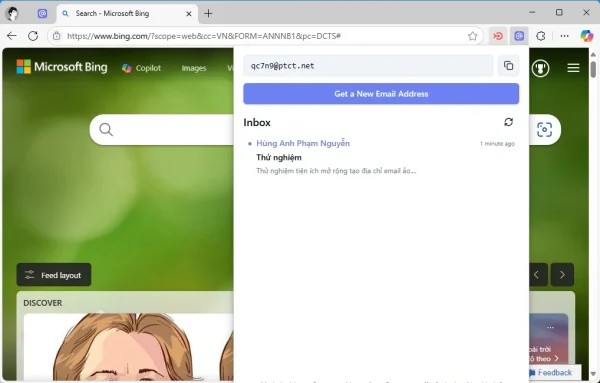Image resolution: width=600 pixels, height=383 pixels.
Task: Reload the Bing page
Action: [x=33, y=36]
